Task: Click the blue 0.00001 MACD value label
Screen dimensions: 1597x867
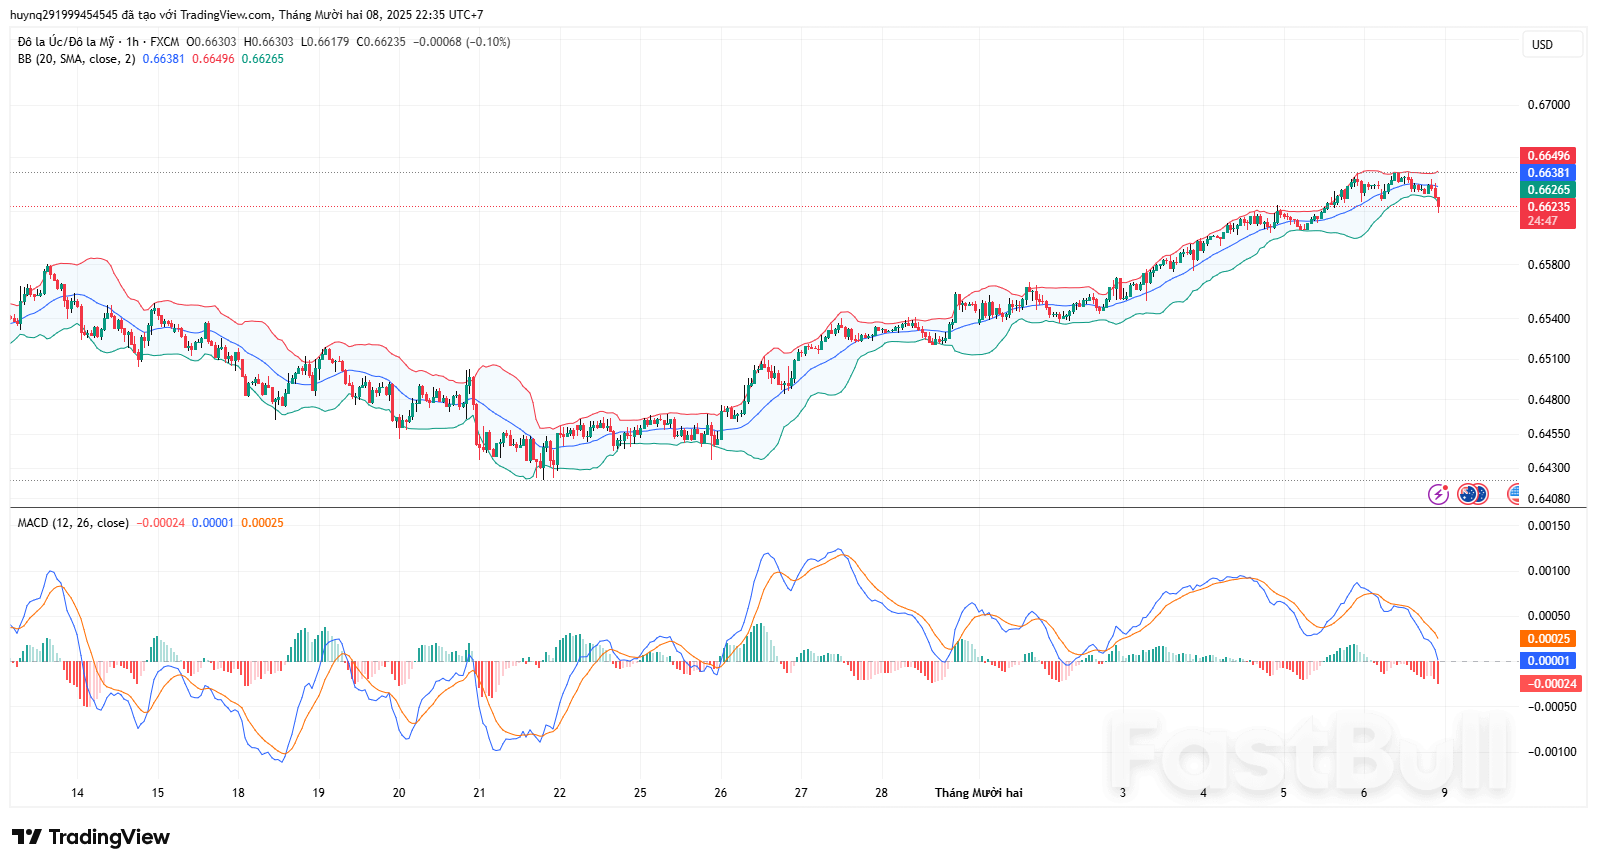Action: click(x=1547, y=661)
